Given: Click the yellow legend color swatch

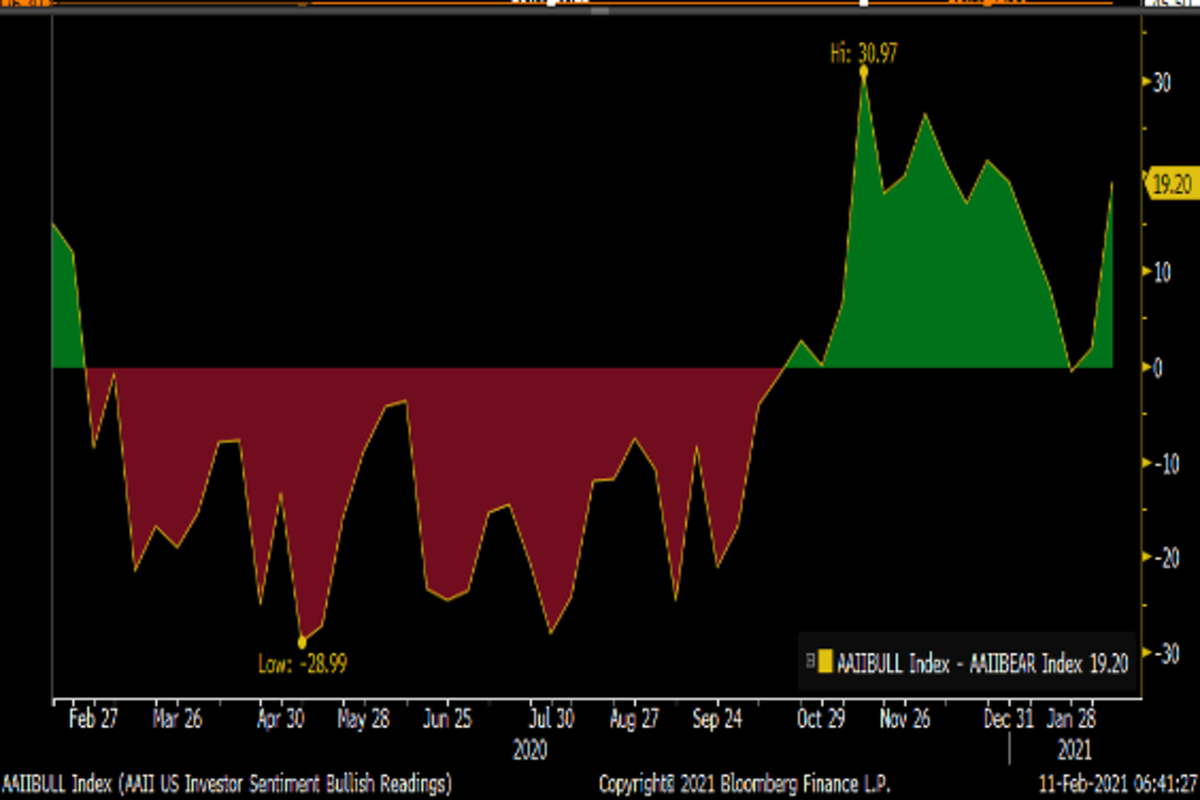Looking at the screenshot, I should tap(825, 662).
